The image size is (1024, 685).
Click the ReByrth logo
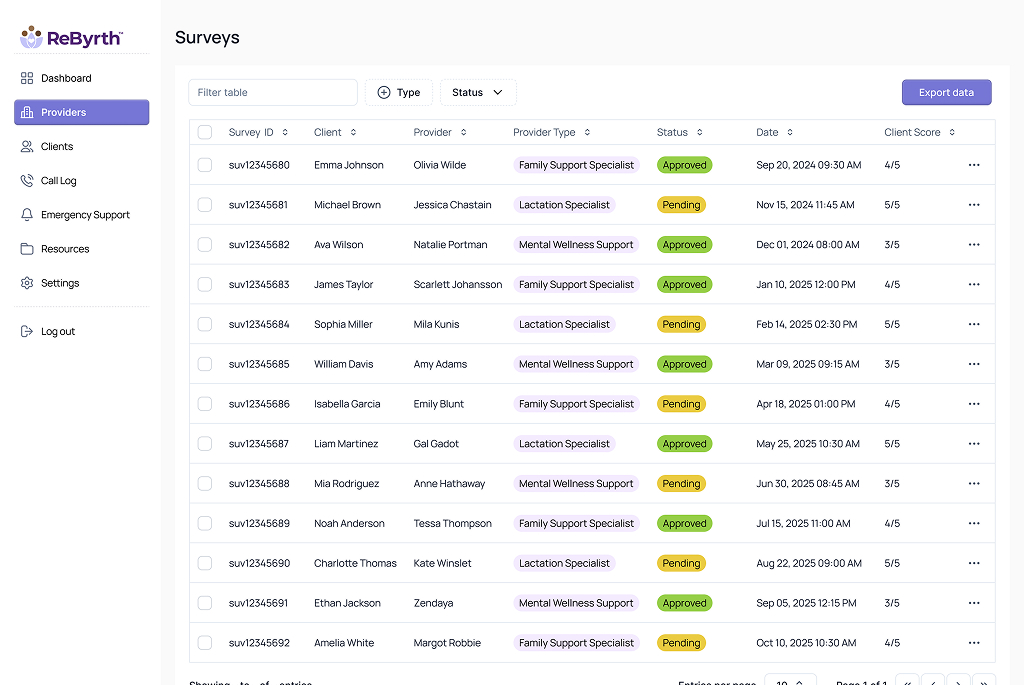point(72,38)
